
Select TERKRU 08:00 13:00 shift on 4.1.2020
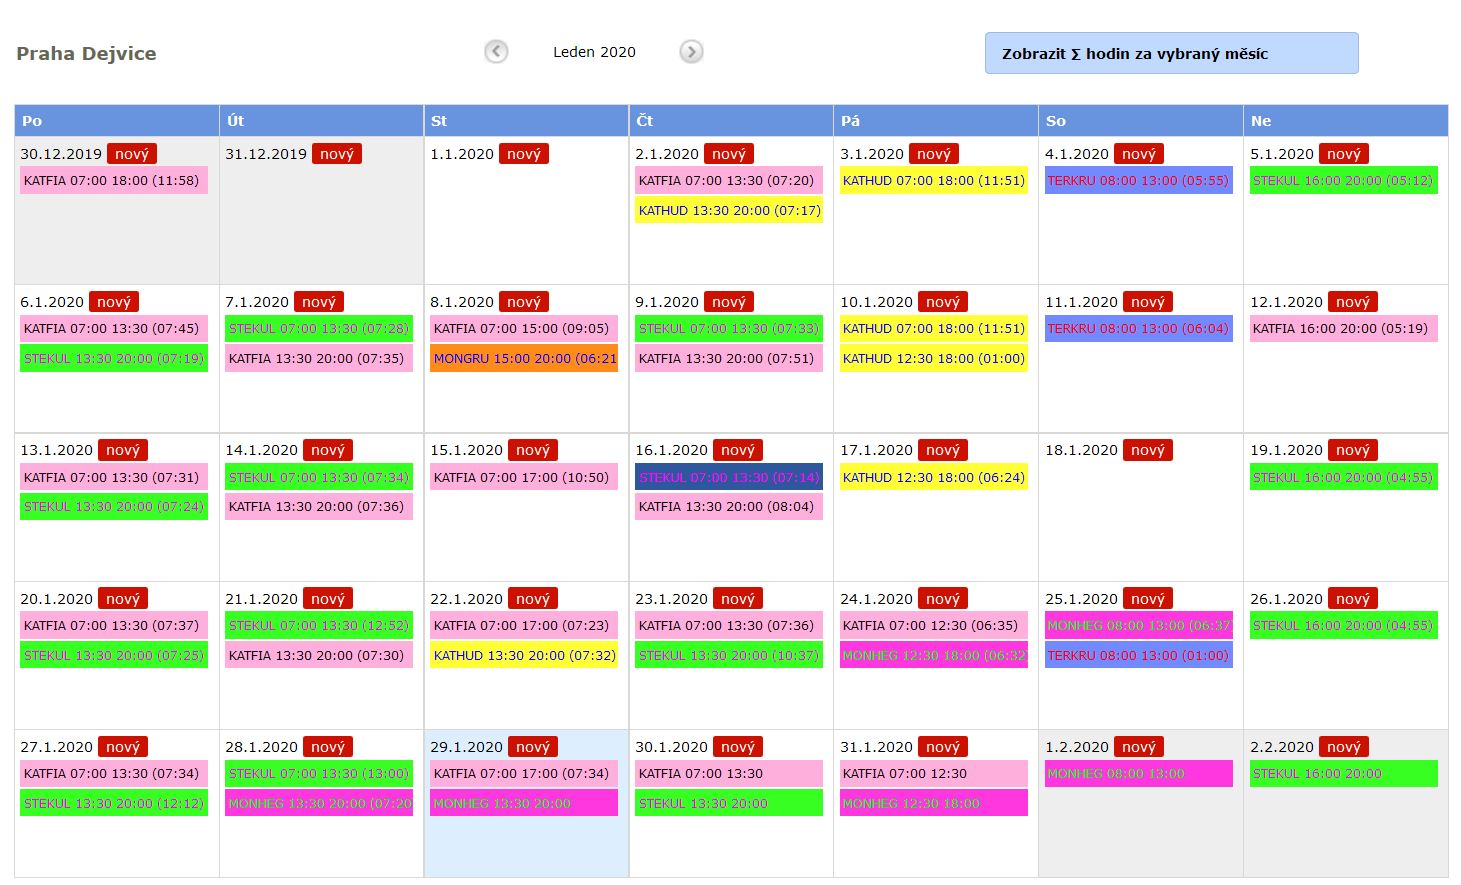click(x=1138, y=181)
